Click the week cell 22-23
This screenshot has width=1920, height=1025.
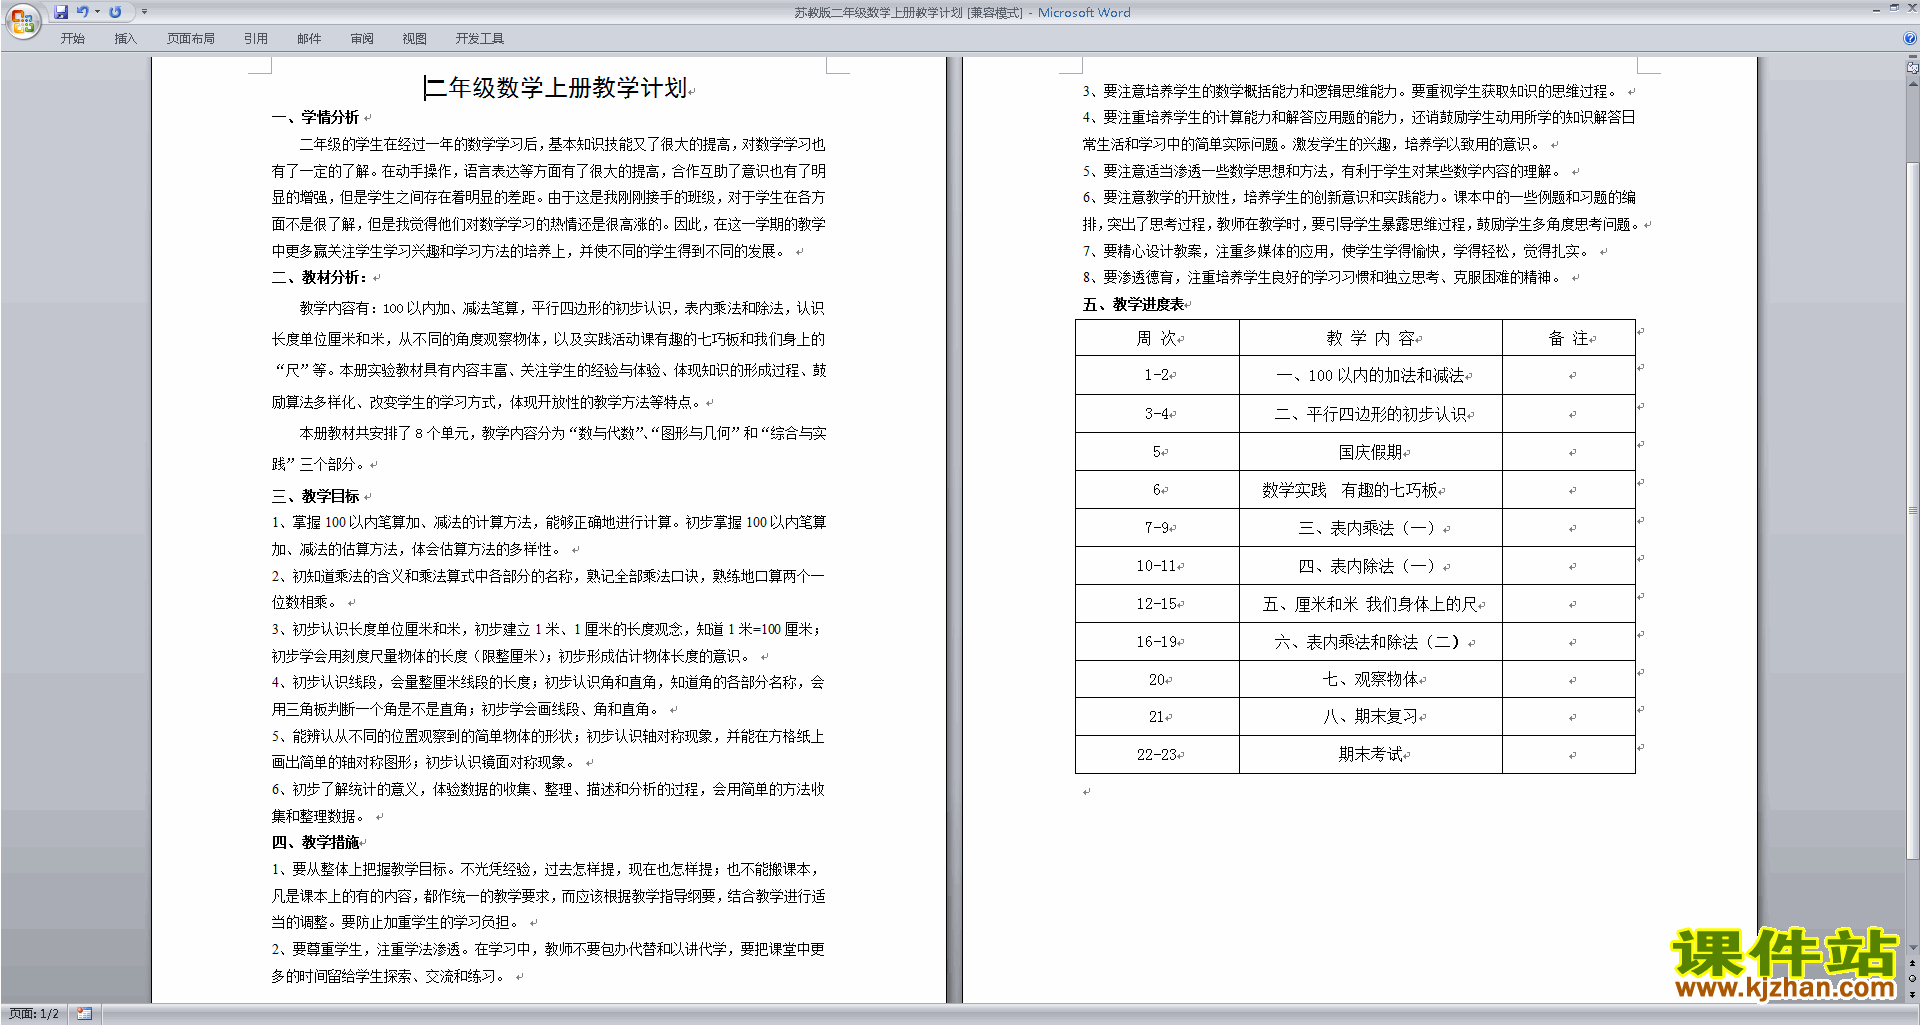pos(1157,754)
